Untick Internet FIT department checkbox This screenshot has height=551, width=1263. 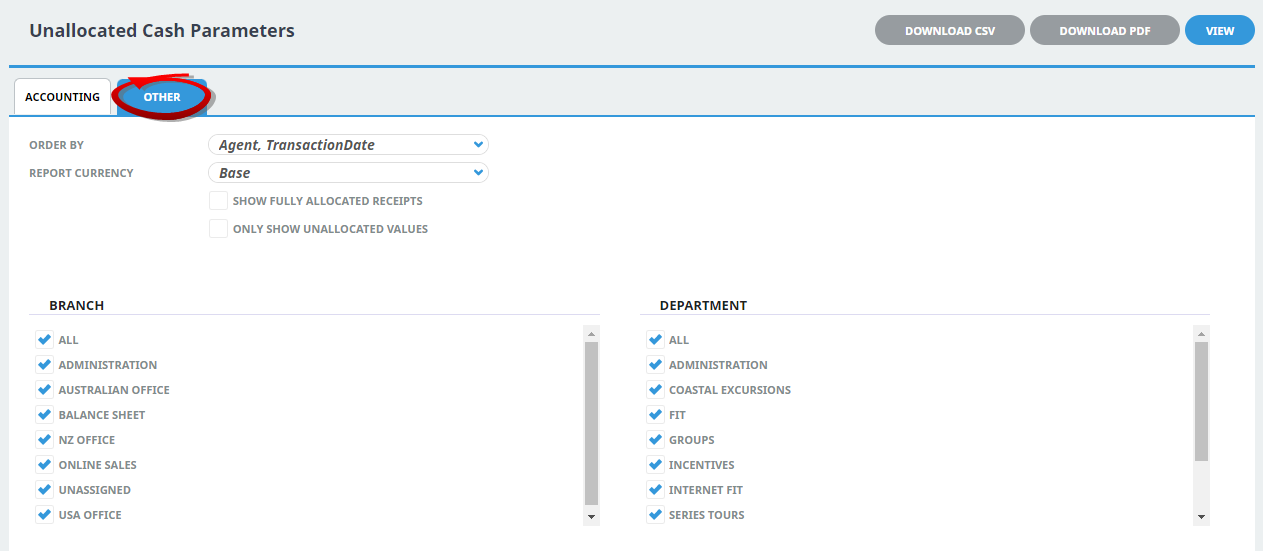[655, 490]
